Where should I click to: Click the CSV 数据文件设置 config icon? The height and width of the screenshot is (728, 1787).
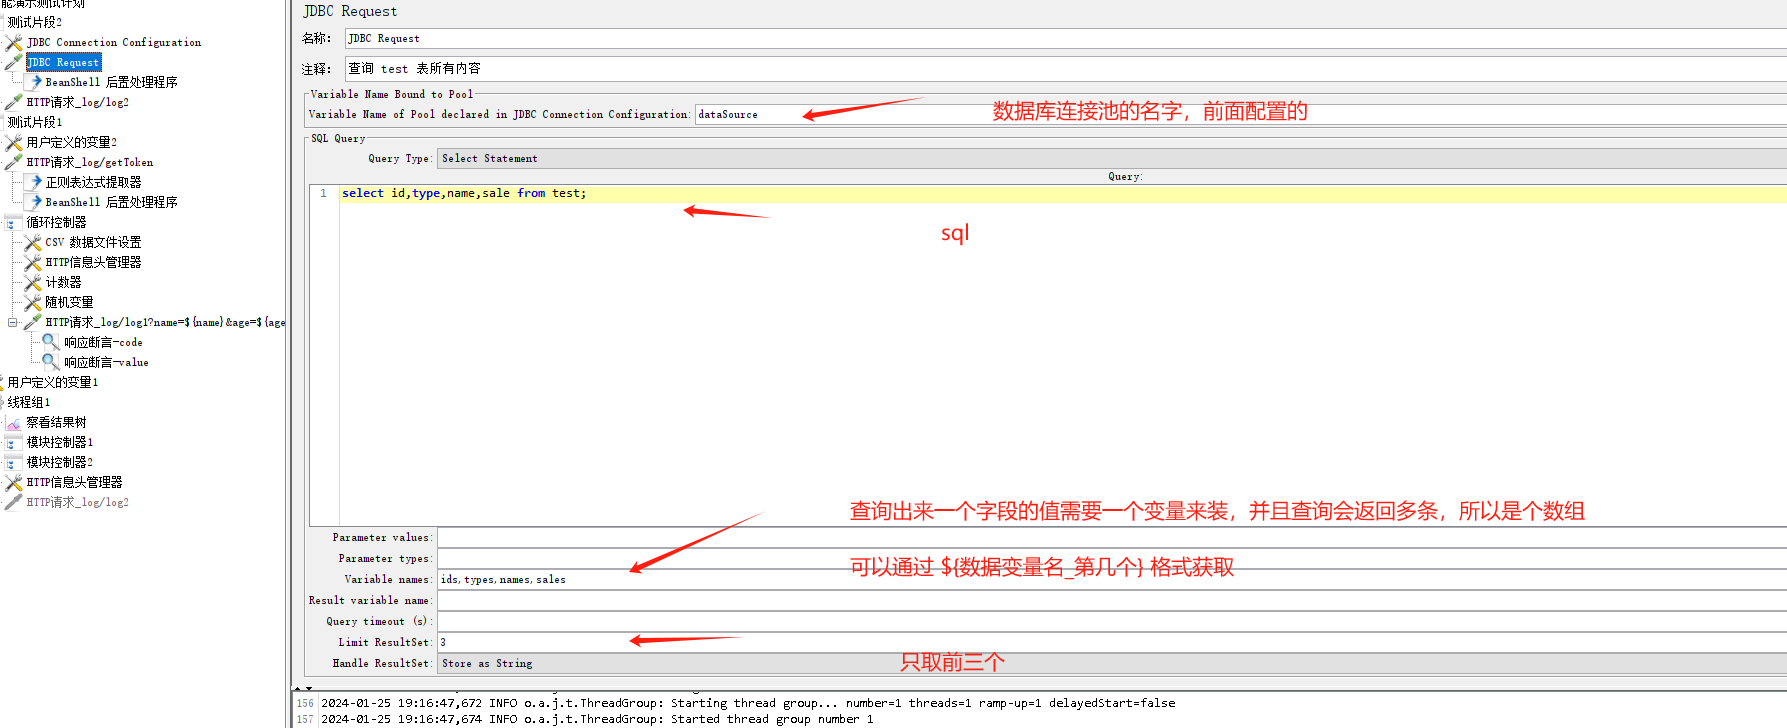click(x=33, y=242)
